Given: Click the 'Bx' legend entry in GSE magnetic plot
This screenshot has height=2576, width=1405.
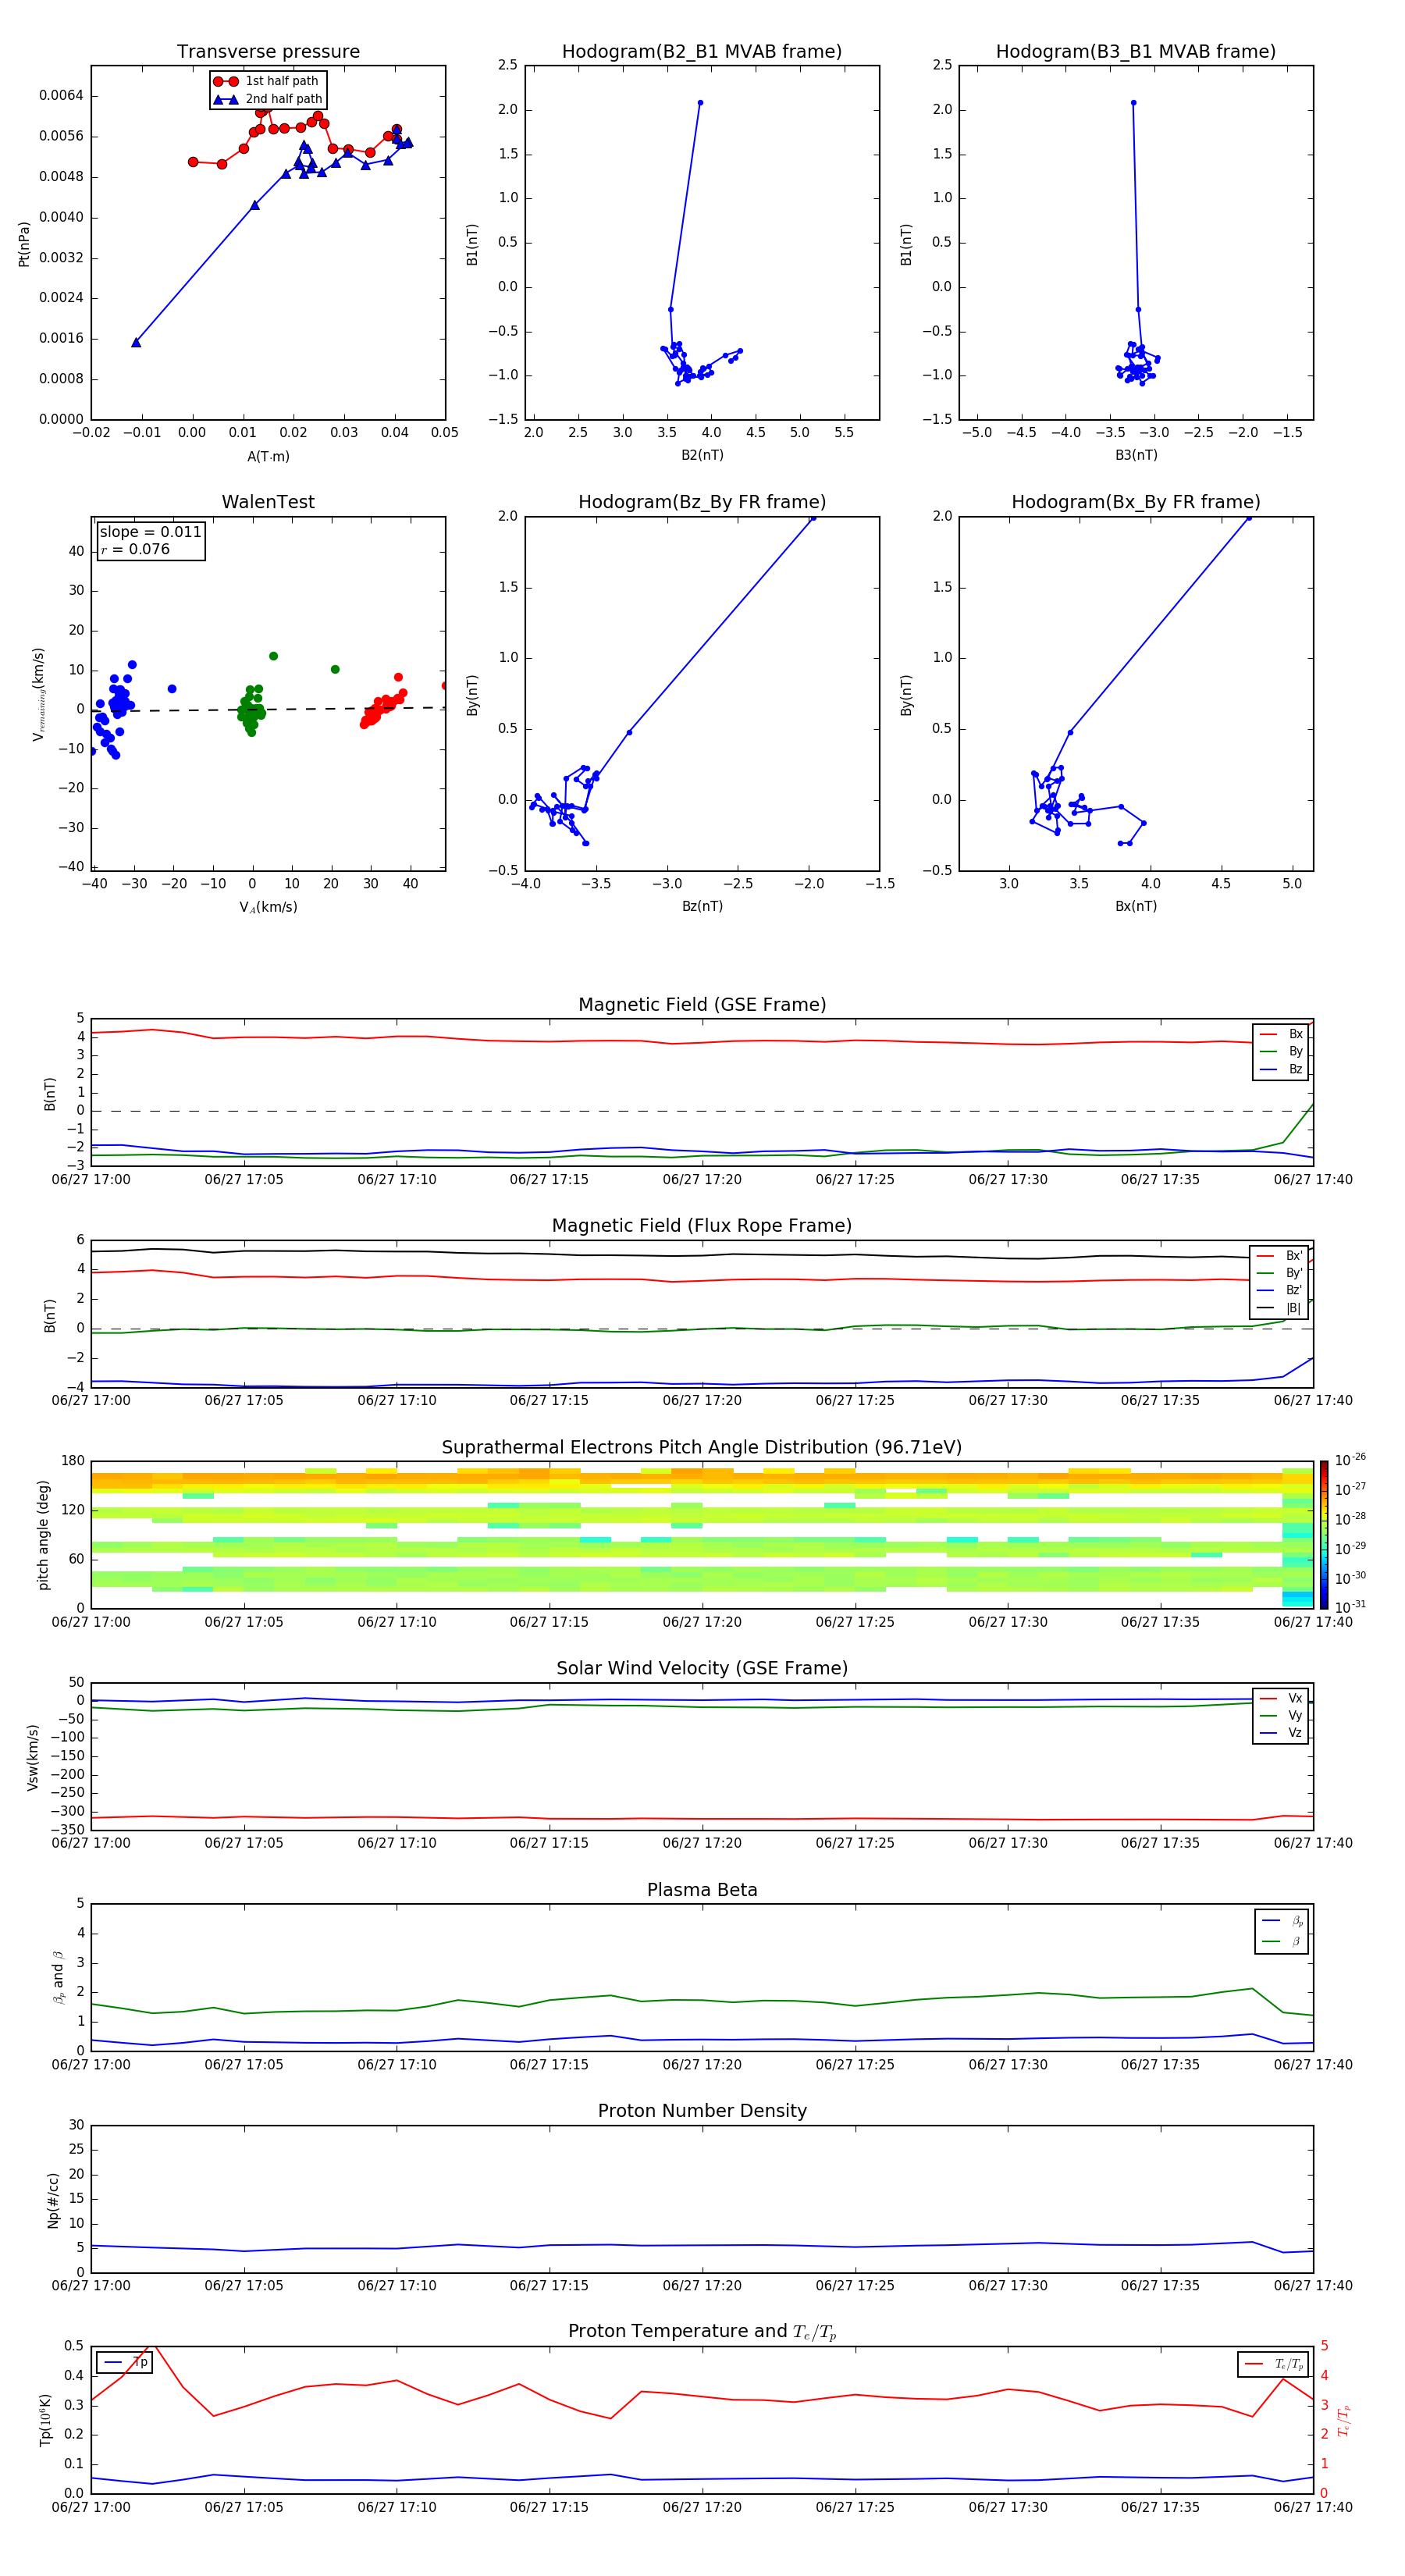Looking at the screenshot, I should pos(1281,1034).
